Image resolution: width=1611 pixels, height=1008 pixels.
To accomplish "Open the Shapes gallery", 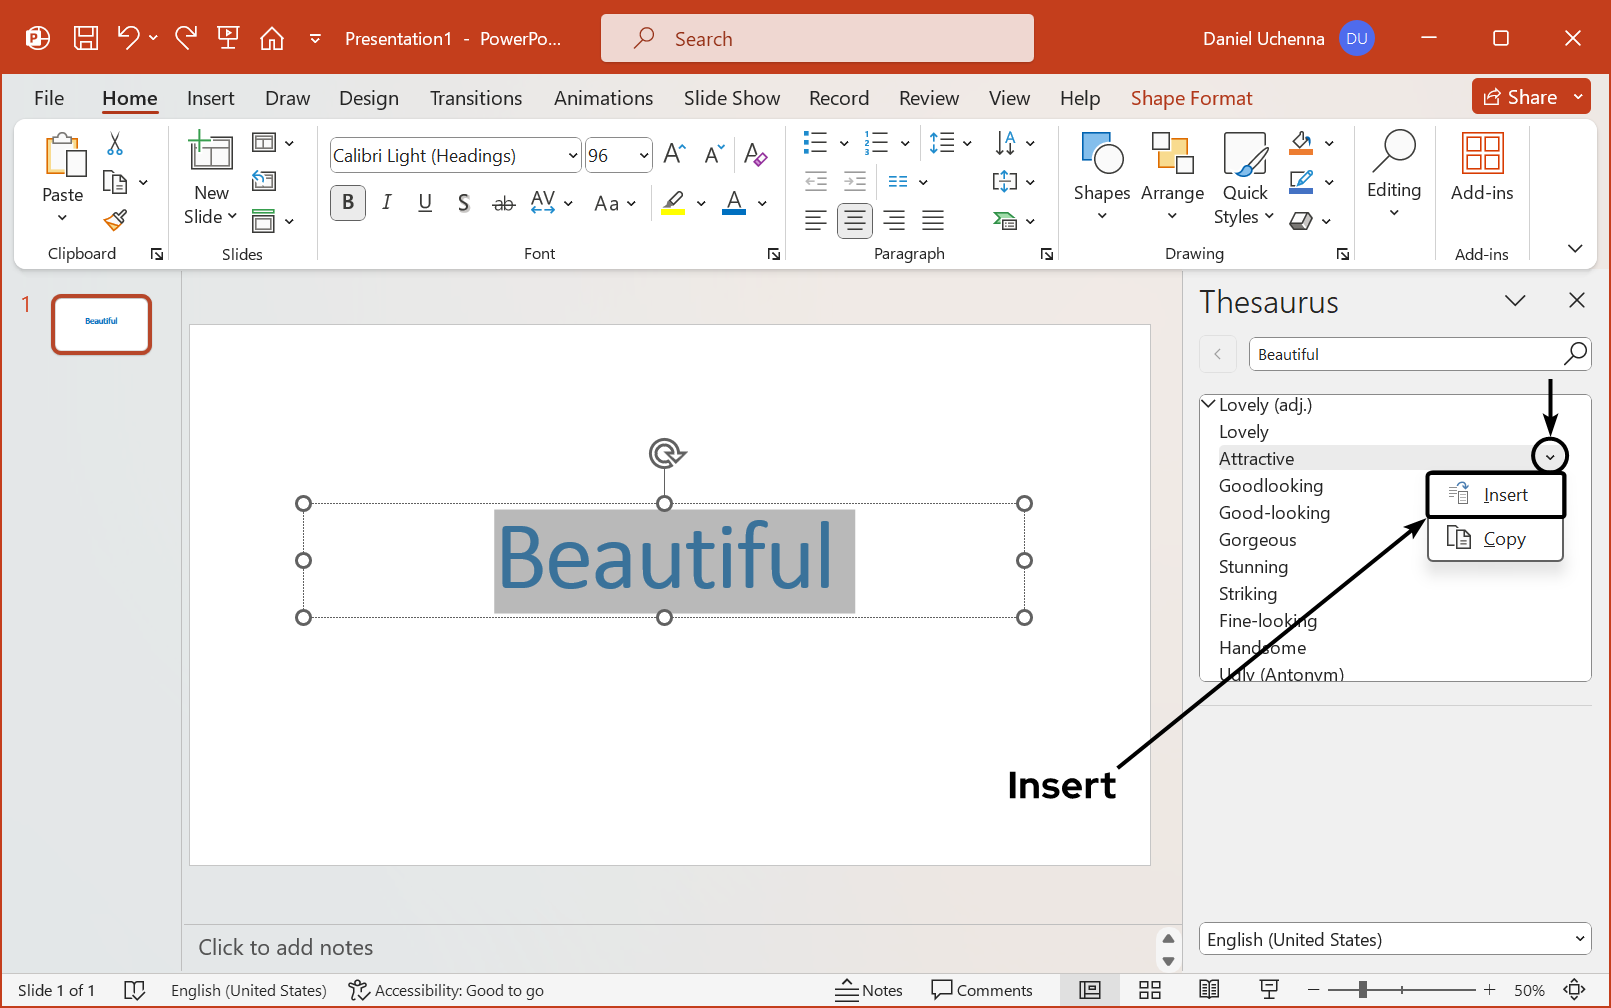I will (x=1101, y=175).
